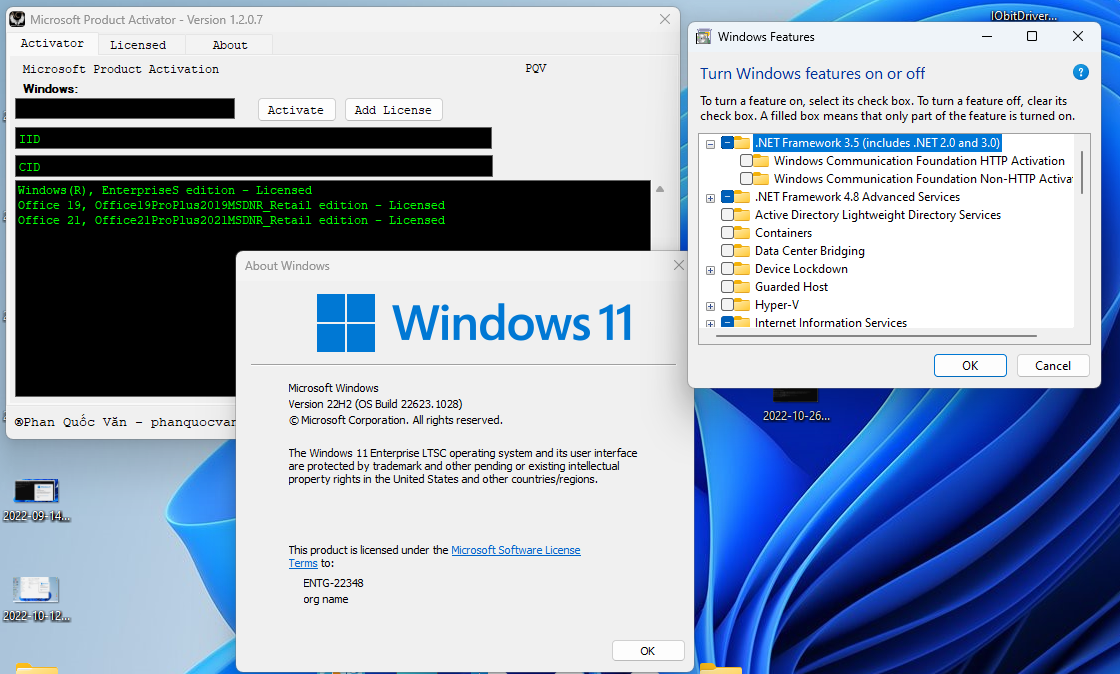This screenshot has width=1120, height=674.
Task: Toggle .NET Framework 4.8 Advanced Services checkbox
Action: point(727,197)
